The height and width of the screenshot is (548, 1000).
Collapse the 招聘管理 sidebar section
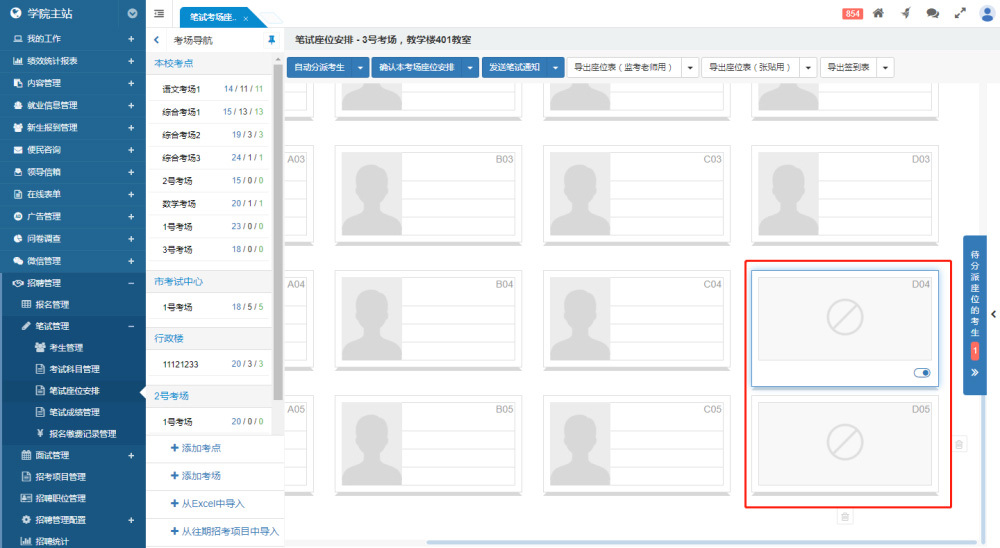coord(131,283)
